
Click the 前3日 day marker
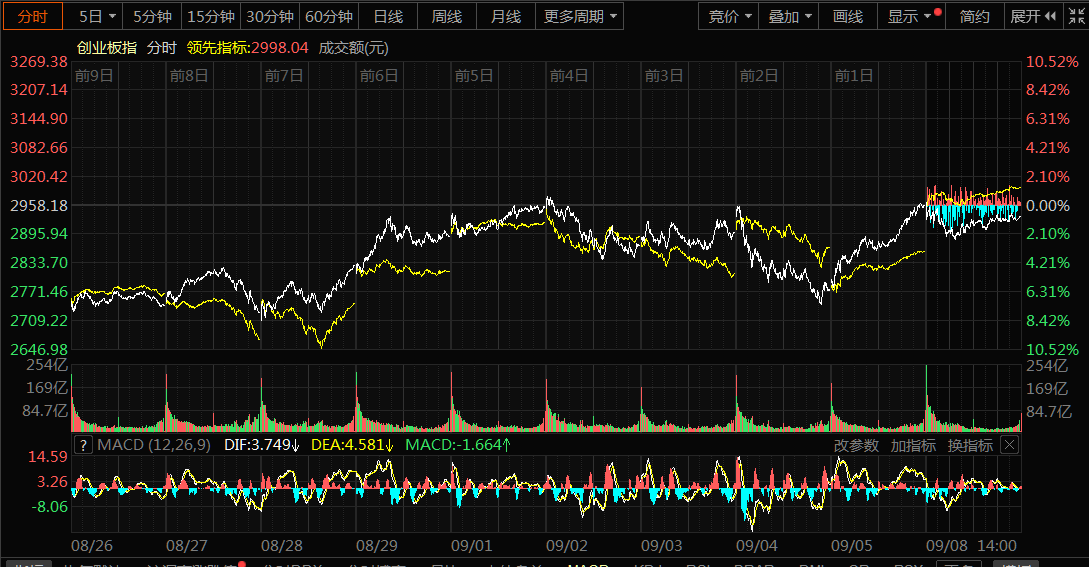click(664, 76)
